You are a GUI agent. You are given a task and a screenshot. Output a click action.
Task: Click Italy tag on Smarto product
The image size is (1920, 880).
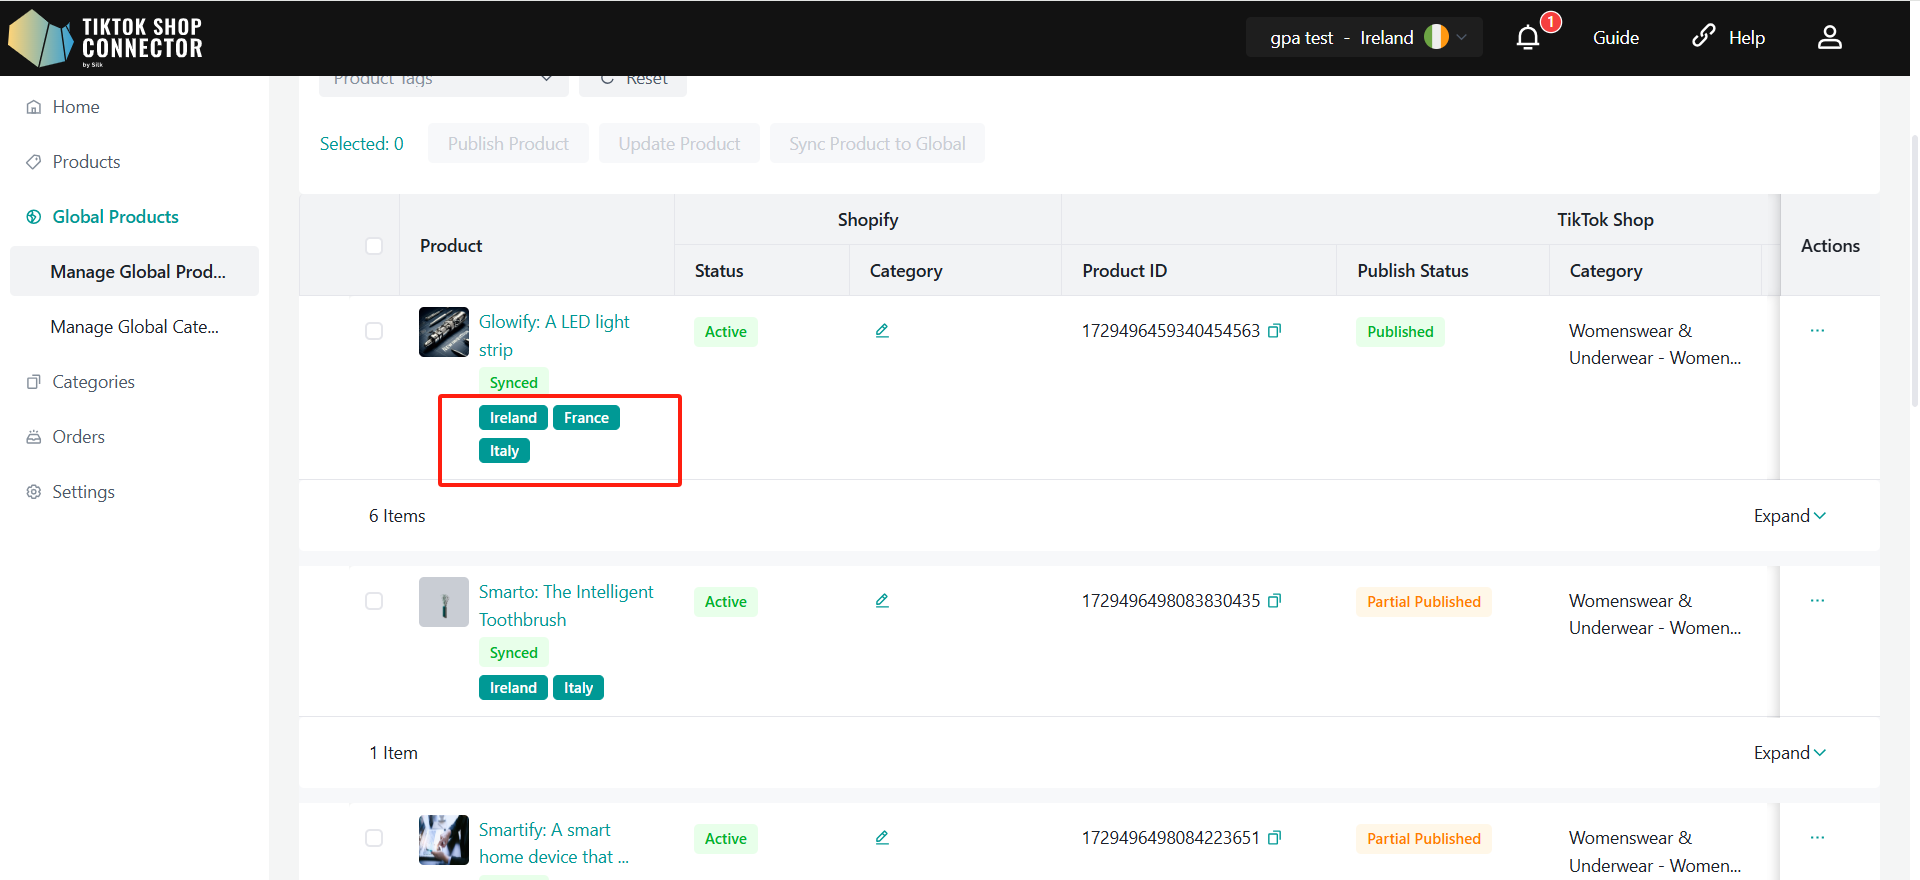[x=578, y=688]
